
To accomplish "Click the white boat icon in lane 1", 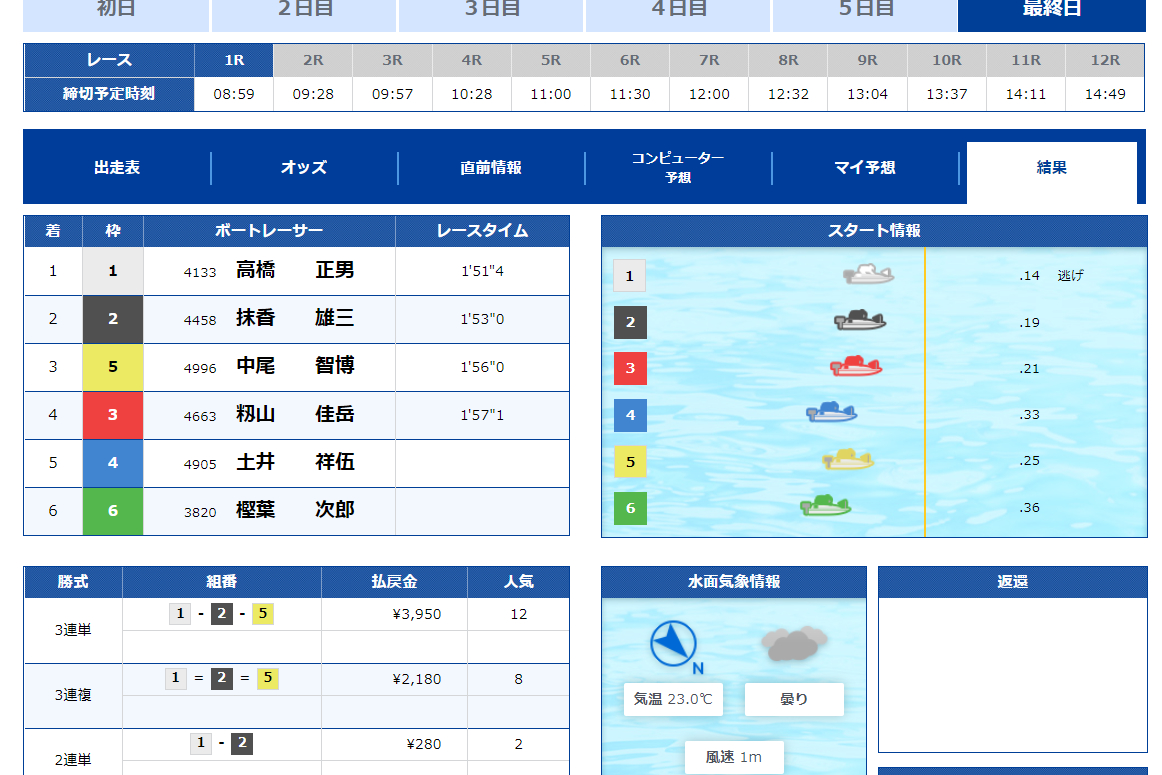I will click(x=869, y=275).
